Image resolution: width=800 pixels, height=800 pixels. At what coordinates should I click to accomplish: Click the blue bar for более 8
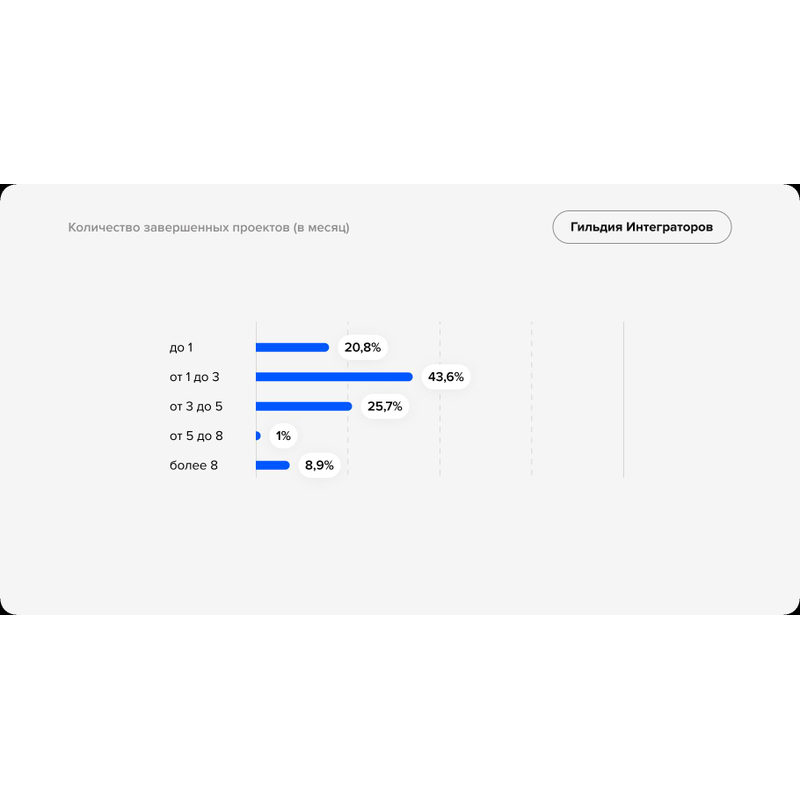click(273, 465)
